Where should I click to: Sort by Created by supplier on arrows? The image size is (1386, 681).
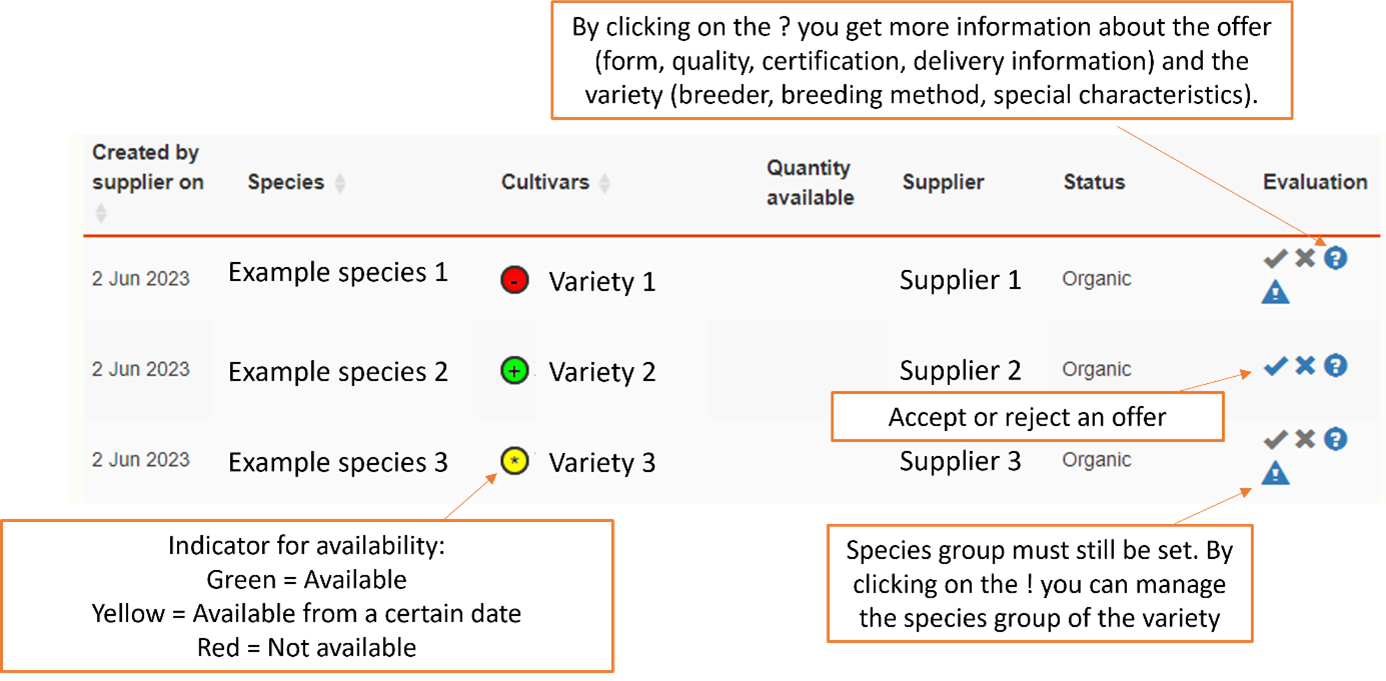click(x=99, y=212)
